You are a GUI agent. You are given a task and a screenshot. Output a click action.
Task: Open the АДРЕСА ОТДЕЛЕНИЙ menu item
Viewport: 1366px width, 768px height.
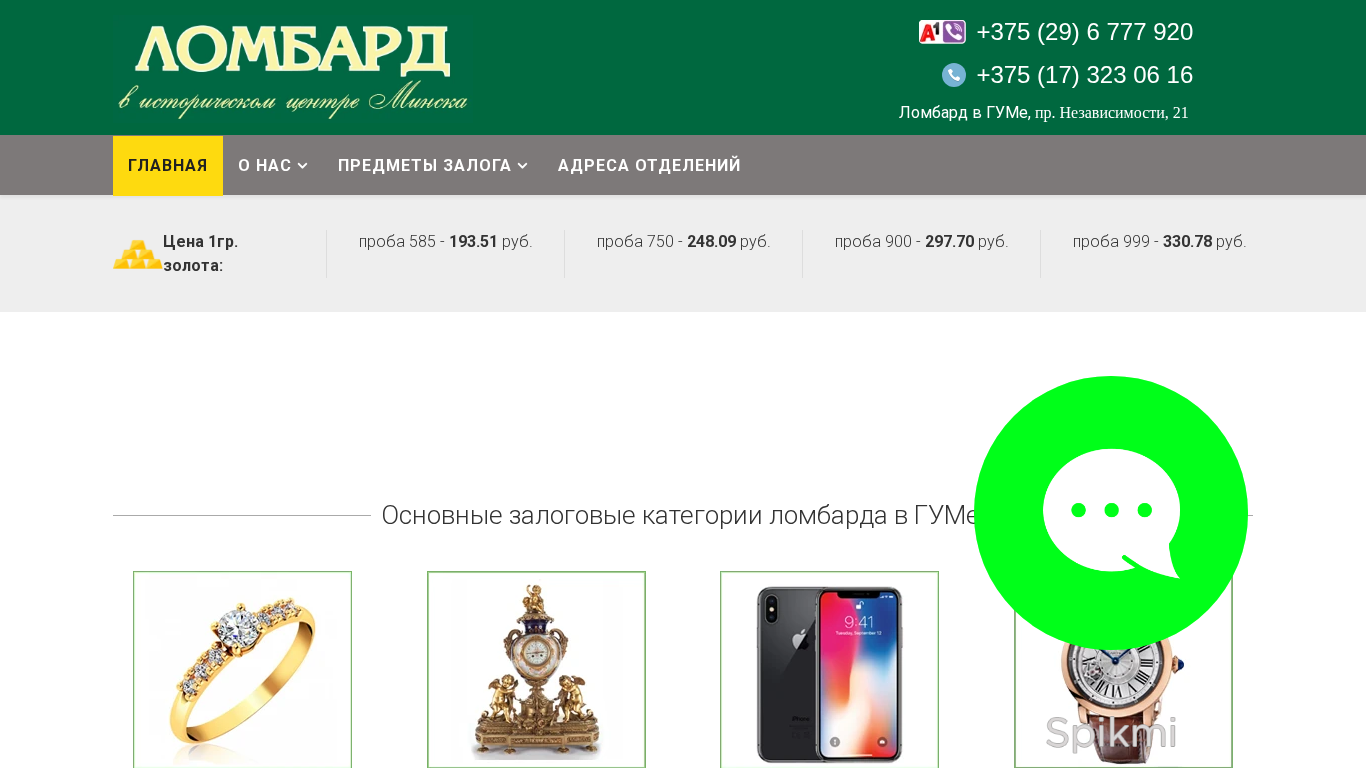tap(649, 165)
